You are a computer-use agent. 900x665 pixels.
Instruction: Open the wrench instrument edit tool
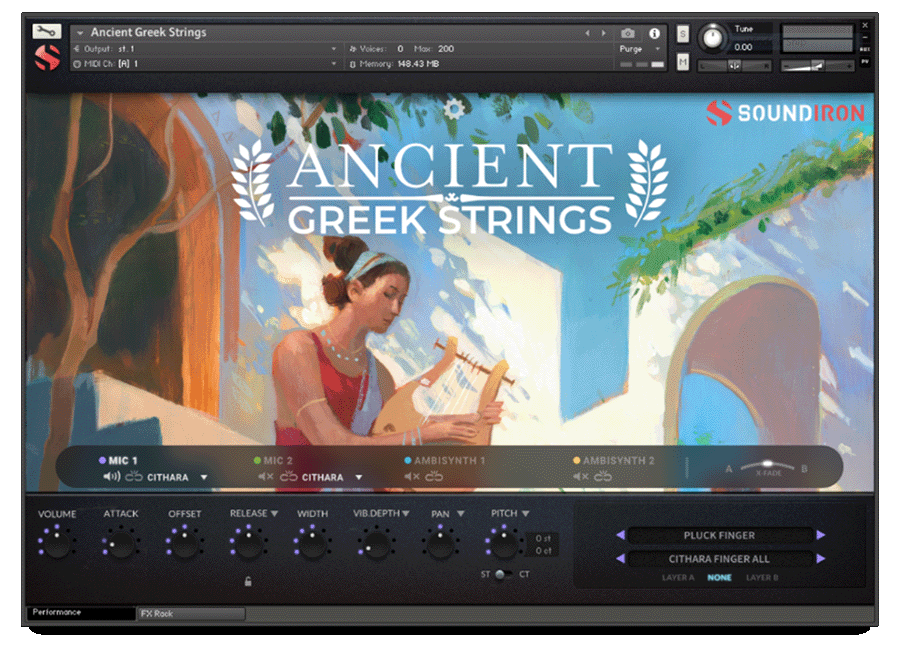pyautogui.click(x=46, y=31)
